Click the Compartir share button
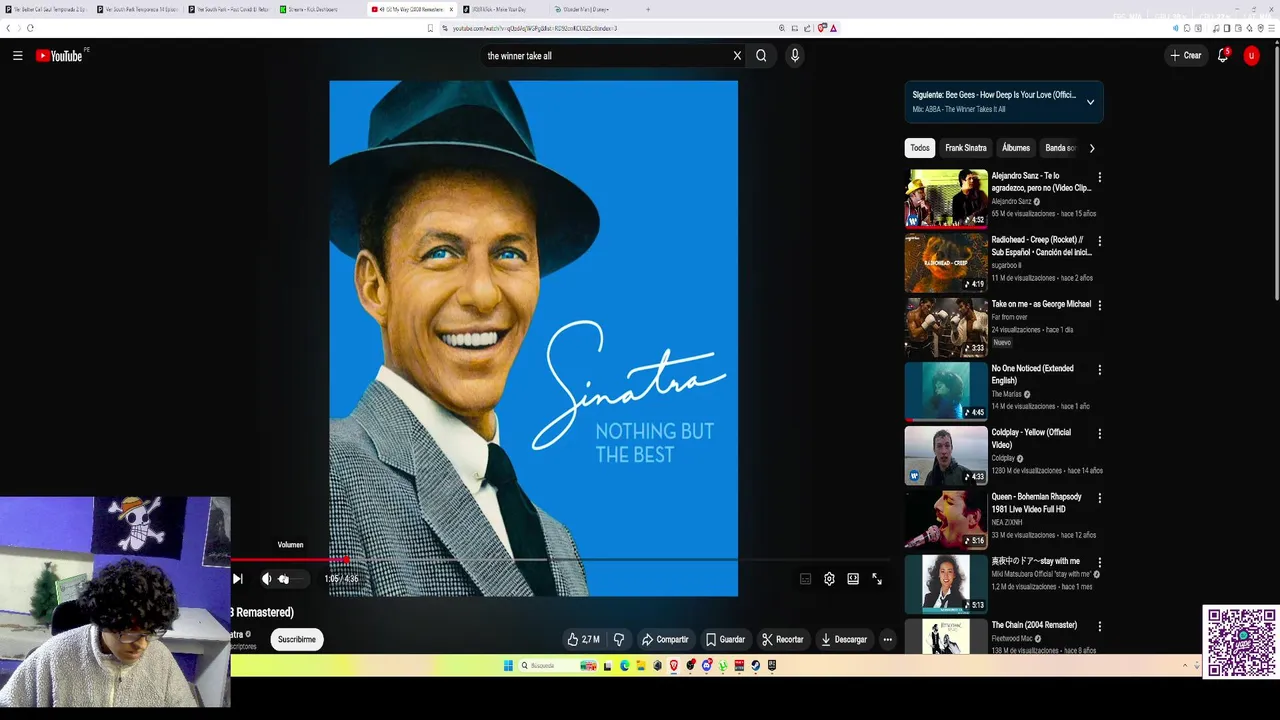Screen dimensions: 1280x720 (x=665, y=640)
